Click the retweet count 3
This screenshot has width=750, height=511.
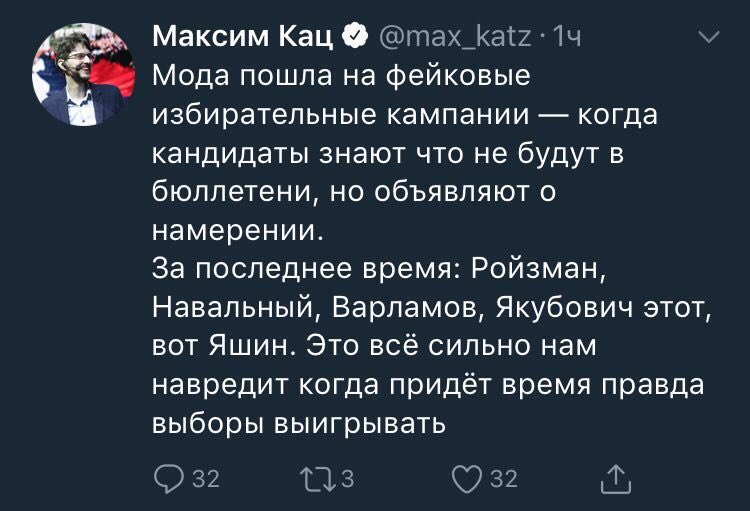pos(348,480)
